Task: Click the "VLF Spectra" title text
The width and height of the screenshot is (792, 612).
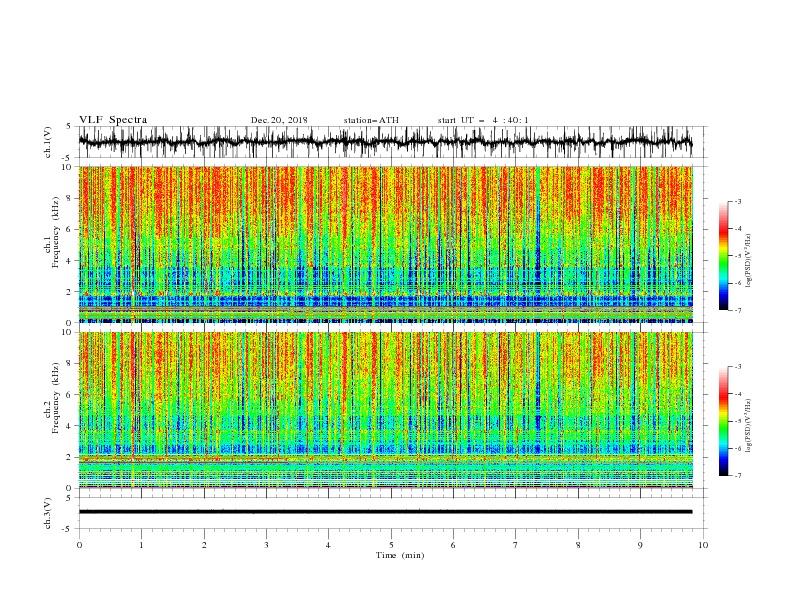Action: [x=113, y=120]
